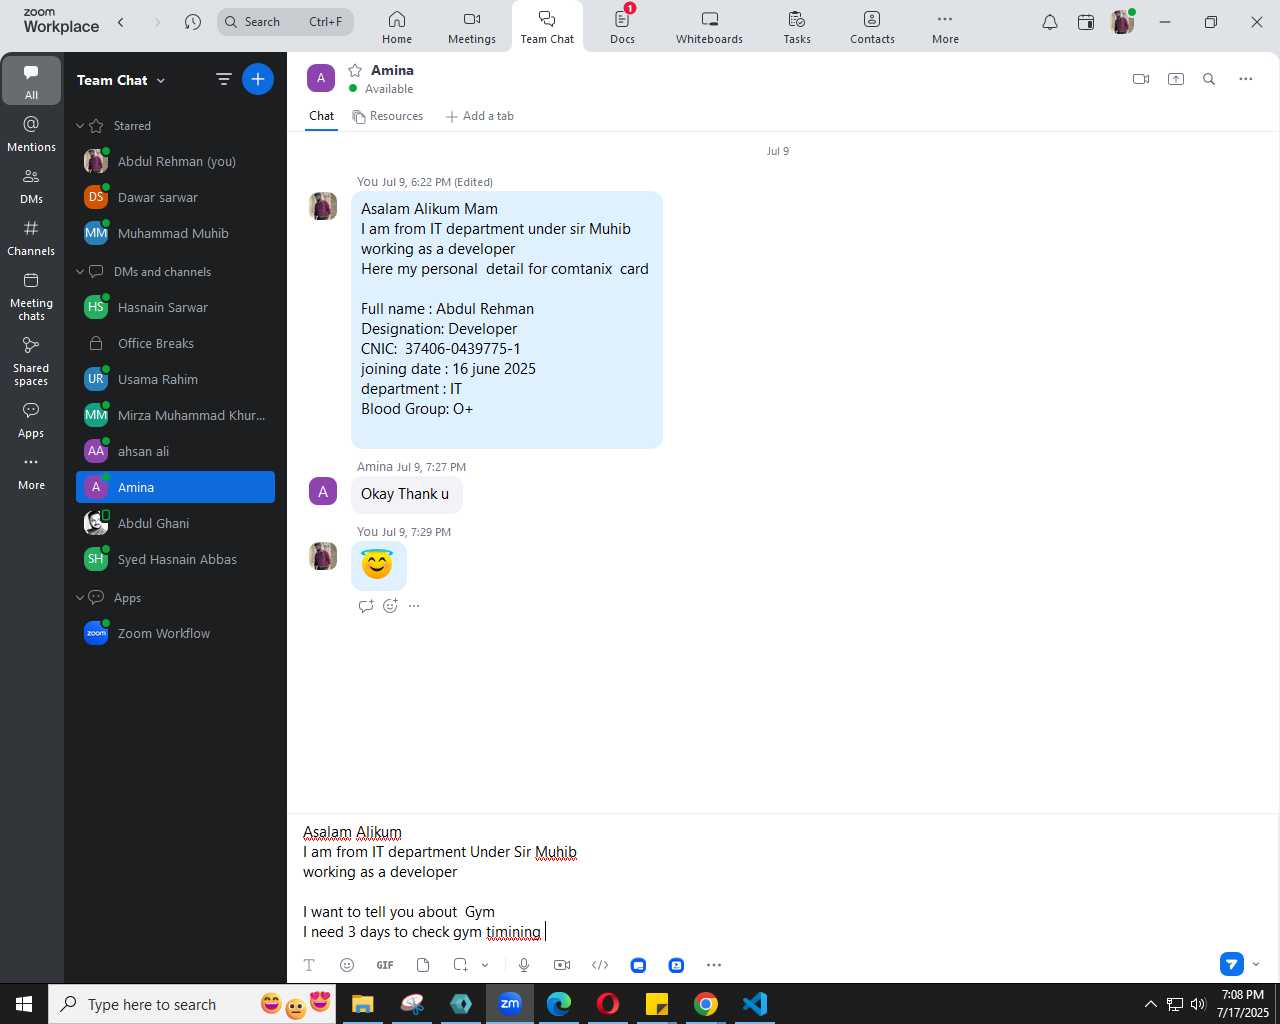Open Apps in left sidebar
Image resolution: width=1280 pixels, height=1024 pixels.
(x=31, y=420)
